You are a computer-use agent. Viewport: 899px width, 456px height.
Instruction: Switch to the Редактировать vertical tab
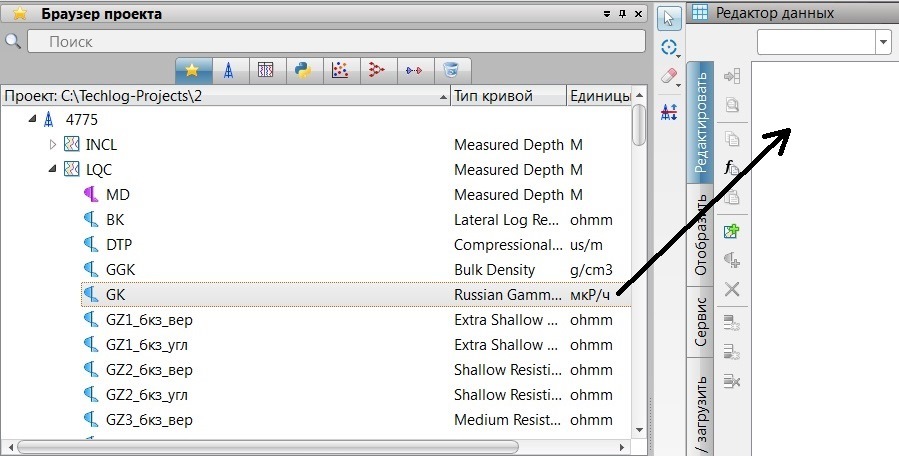tap(700, 122)
